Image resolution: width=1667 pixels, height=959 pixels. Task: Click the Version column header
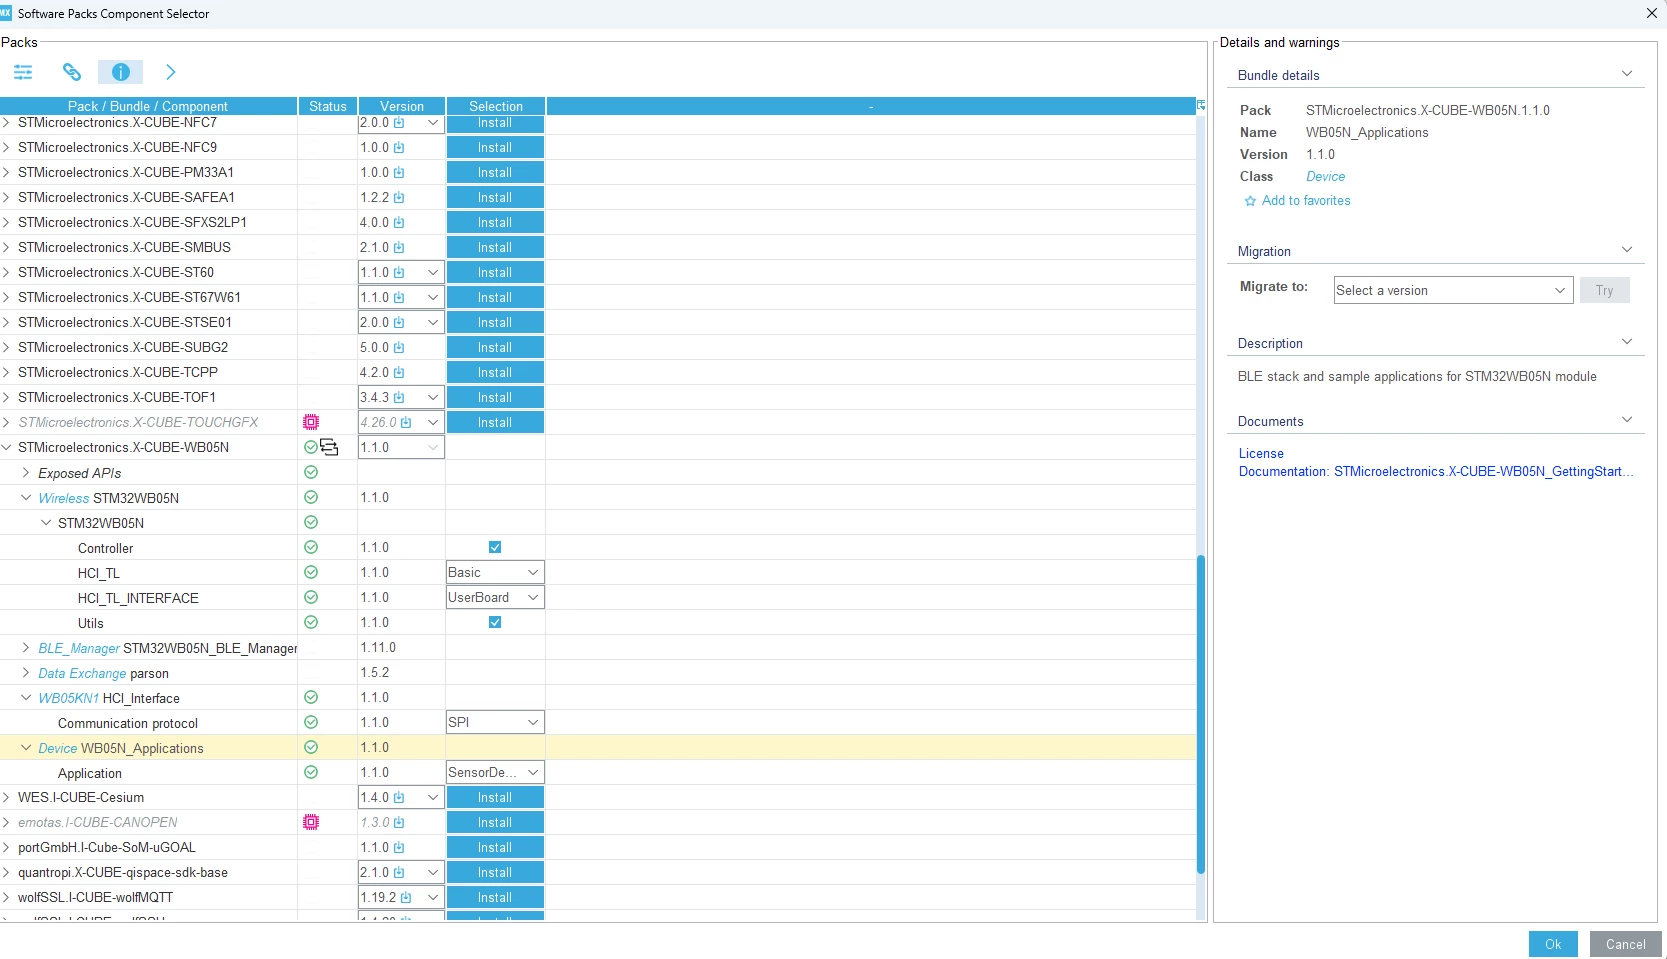402,106
